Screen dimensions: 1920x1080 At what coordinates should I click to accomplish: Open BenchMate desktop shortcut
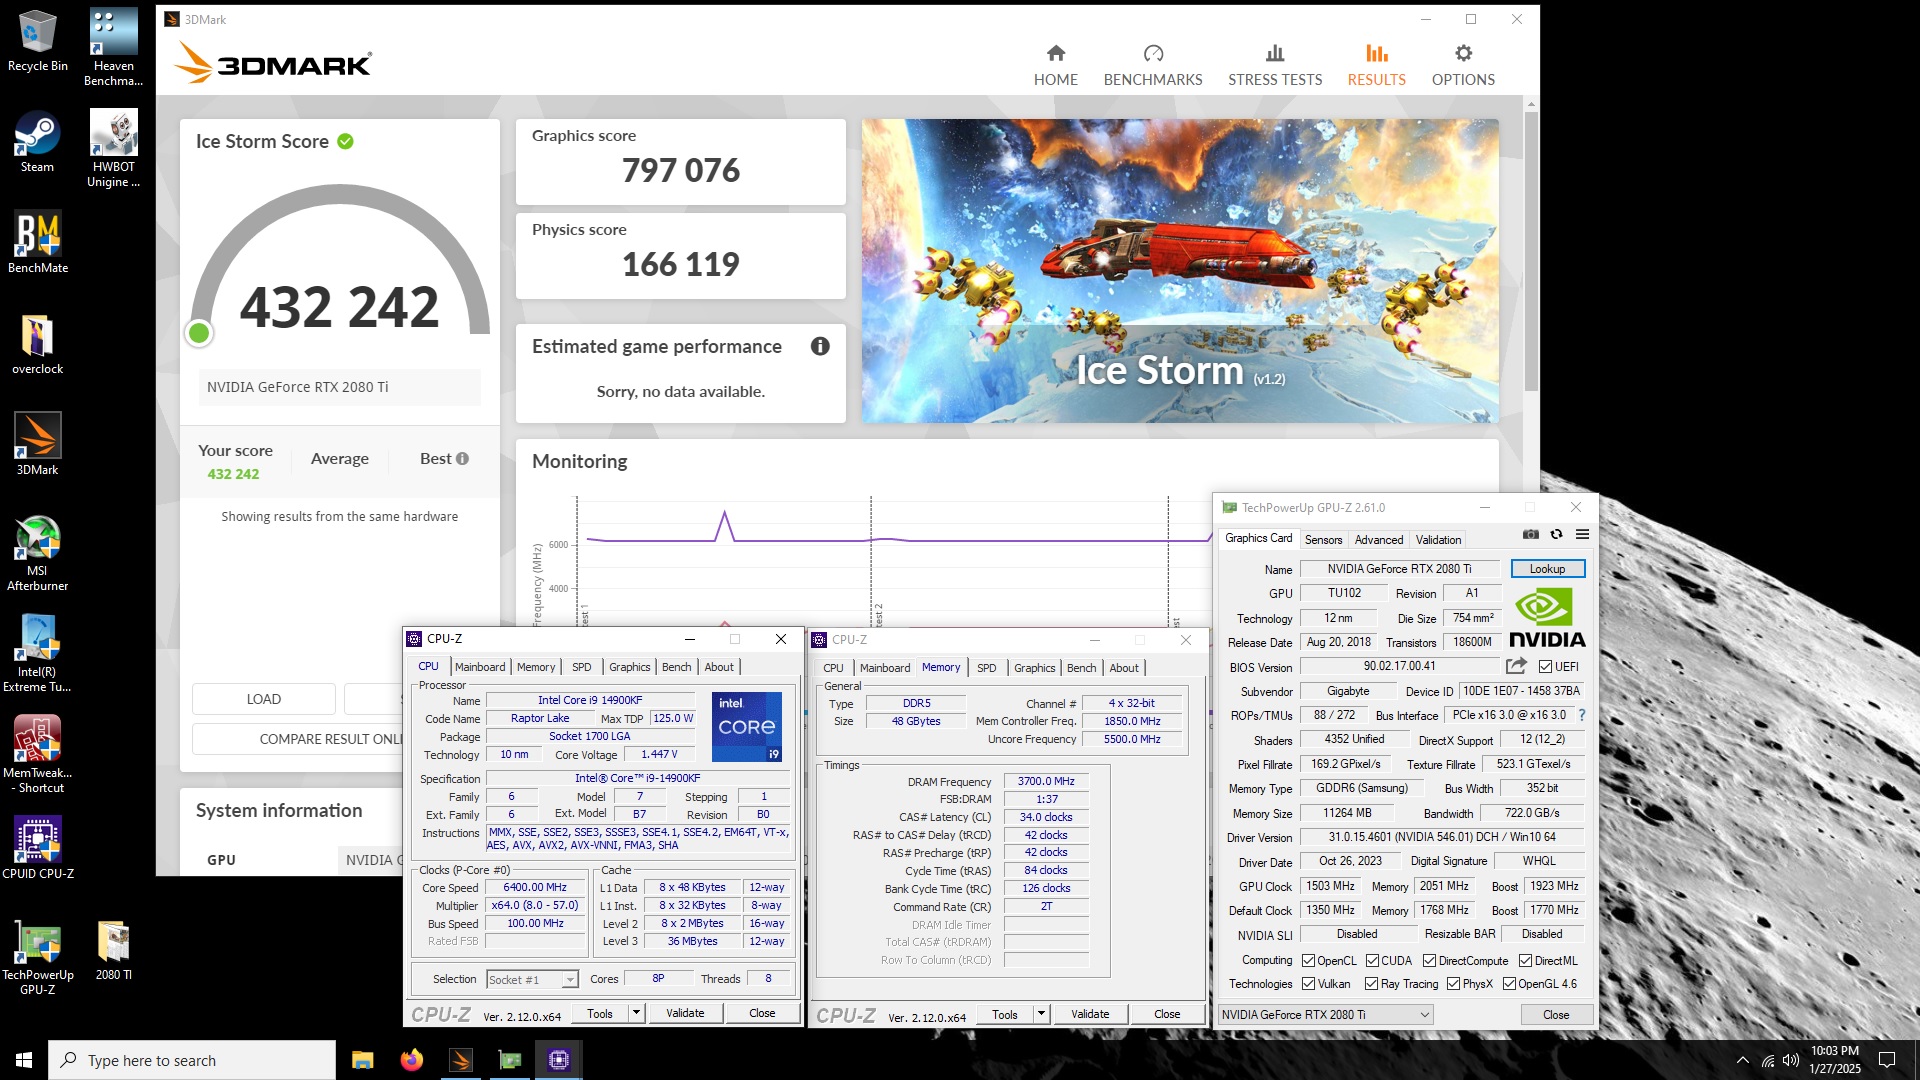(38, 242)
